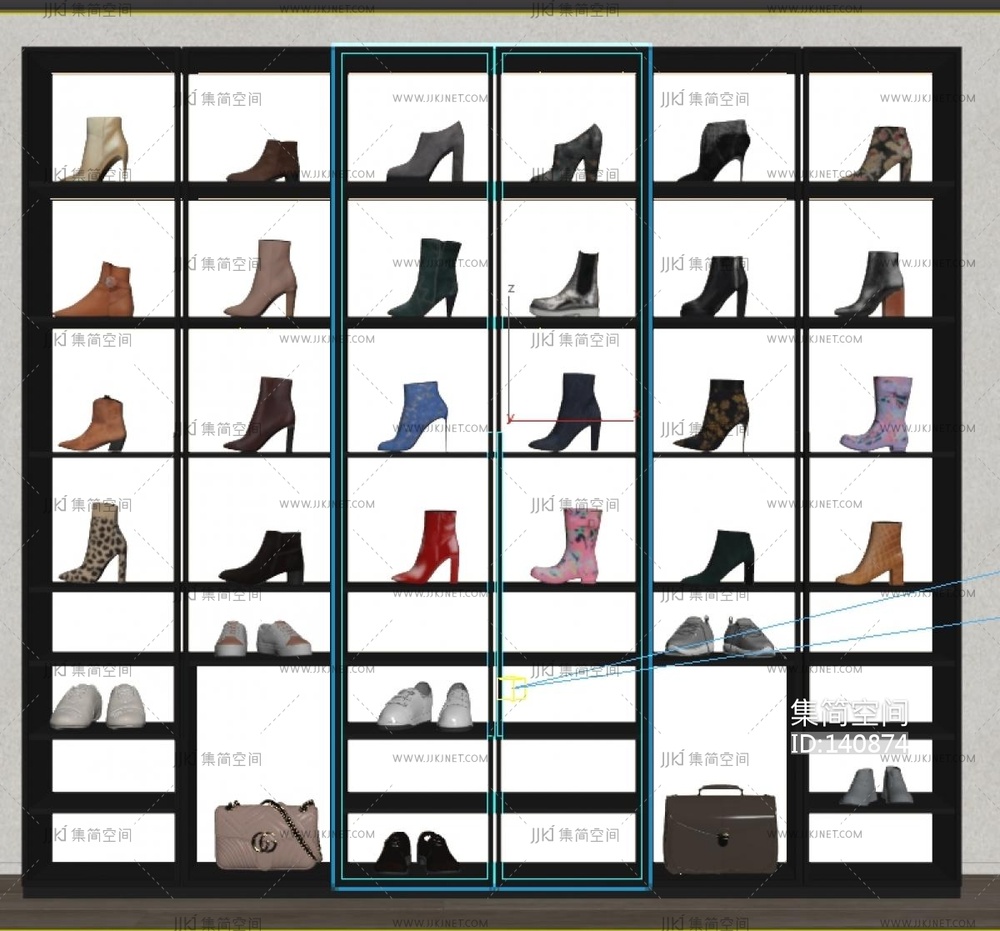Image resolution: width=1000 pixels, height=931 pixels.
Task: Click the tan quilted ankle boot
Action: click(x=871, y=554)
